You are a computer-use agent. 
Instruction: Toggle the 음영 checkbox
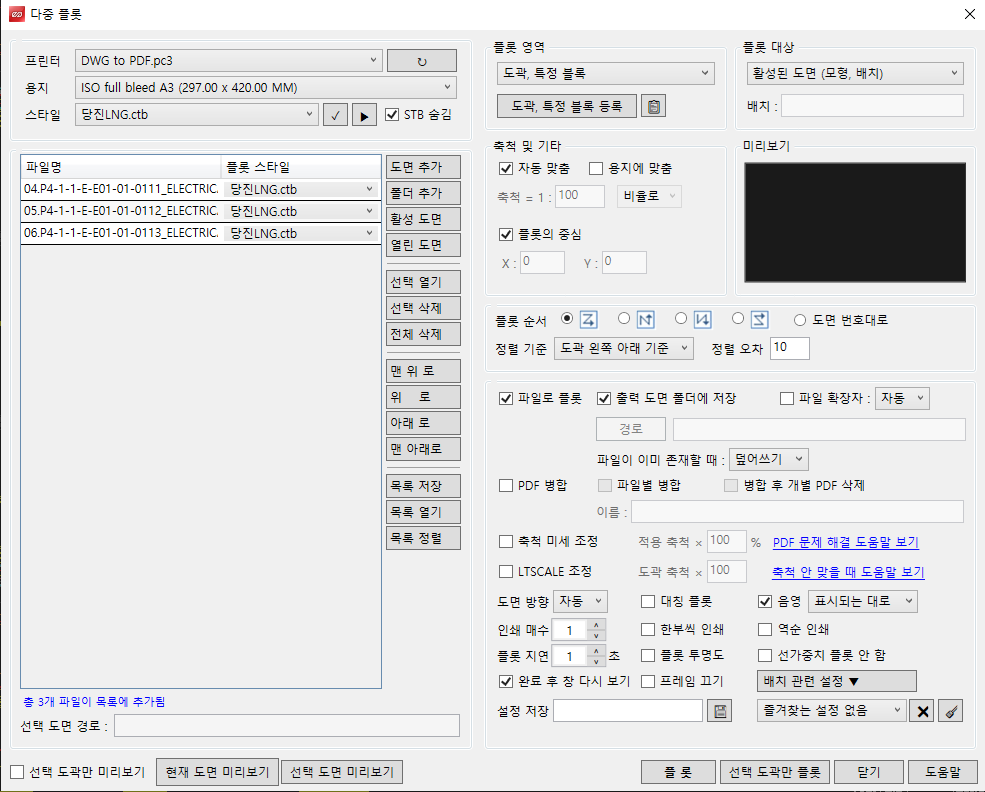[x=765, y=602]
